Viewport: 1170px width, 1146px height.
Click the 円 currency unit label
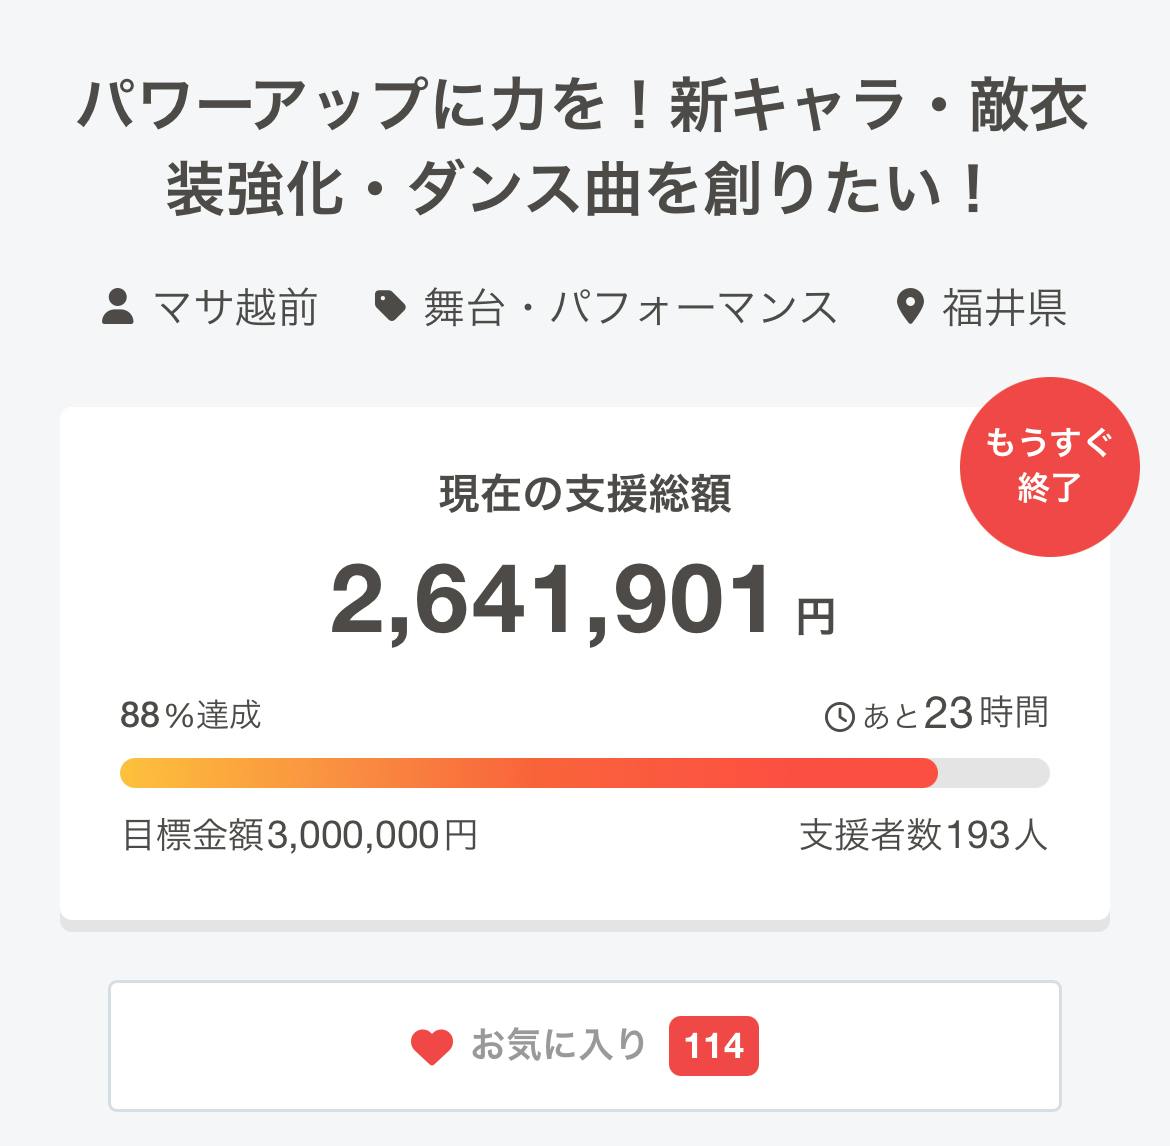coord(815,617)
